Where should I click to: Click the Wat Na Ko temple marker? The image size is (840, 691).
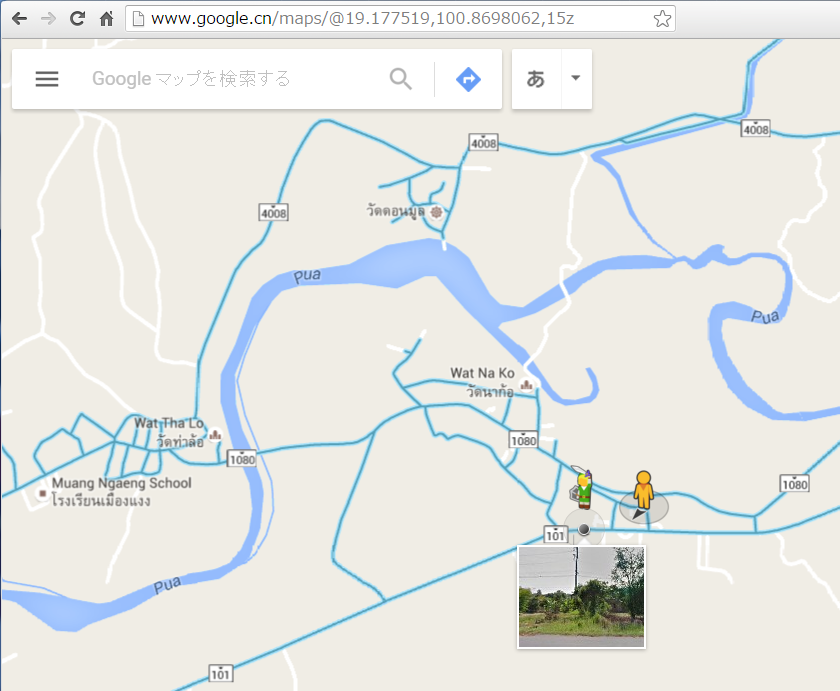point(527,384)
